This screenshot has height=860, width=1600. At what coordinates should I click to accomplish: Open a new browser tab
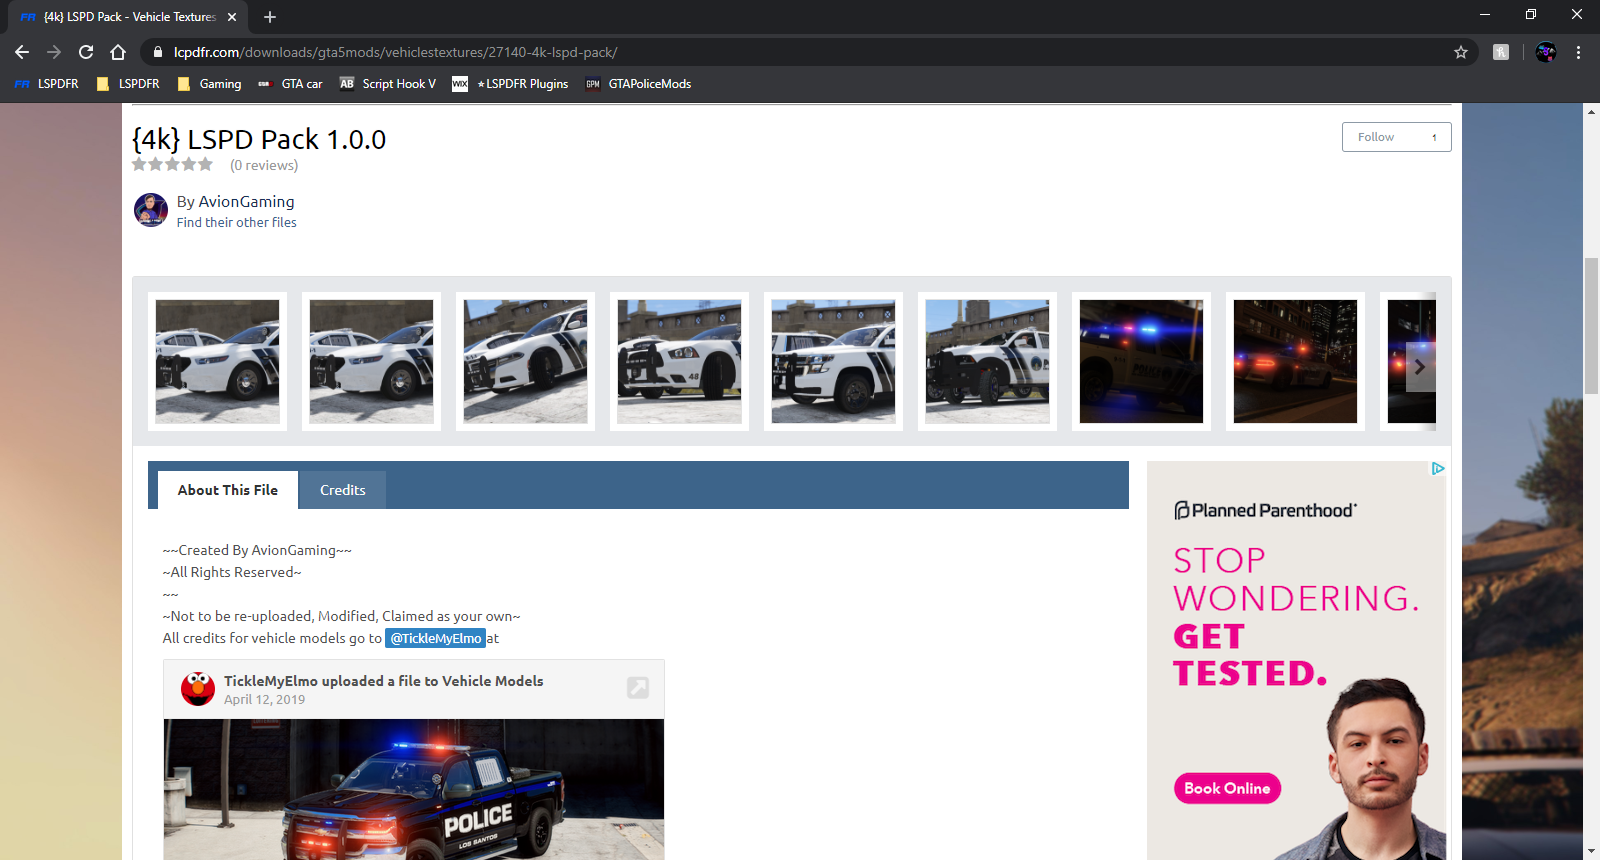[270, 17]
